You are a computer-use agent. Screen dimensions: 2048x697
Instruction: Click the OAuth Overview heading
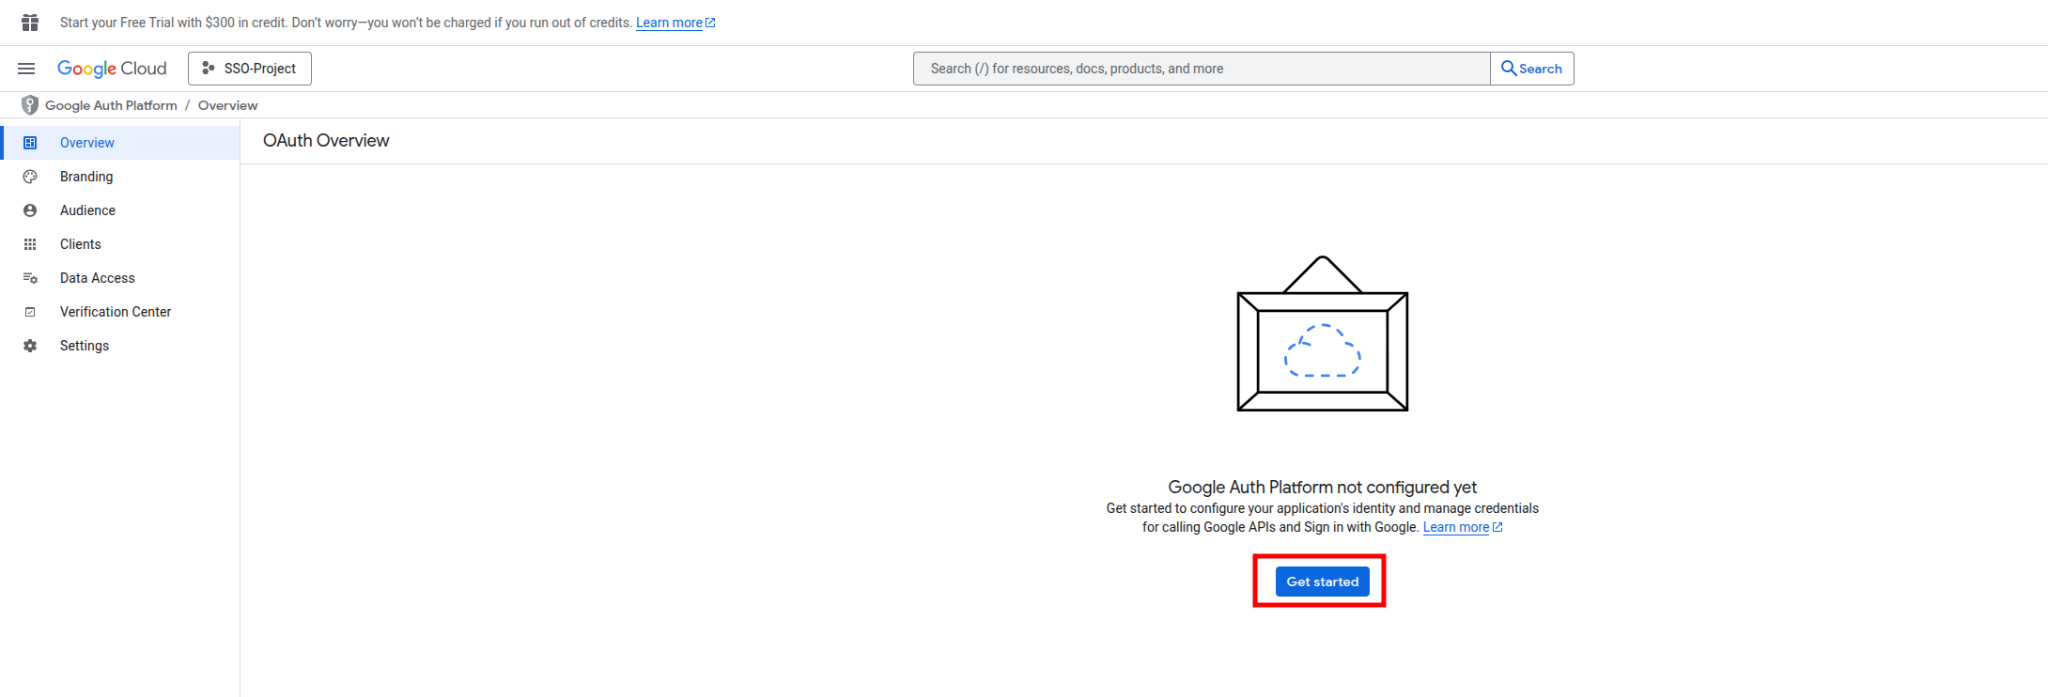click(326, 141)
